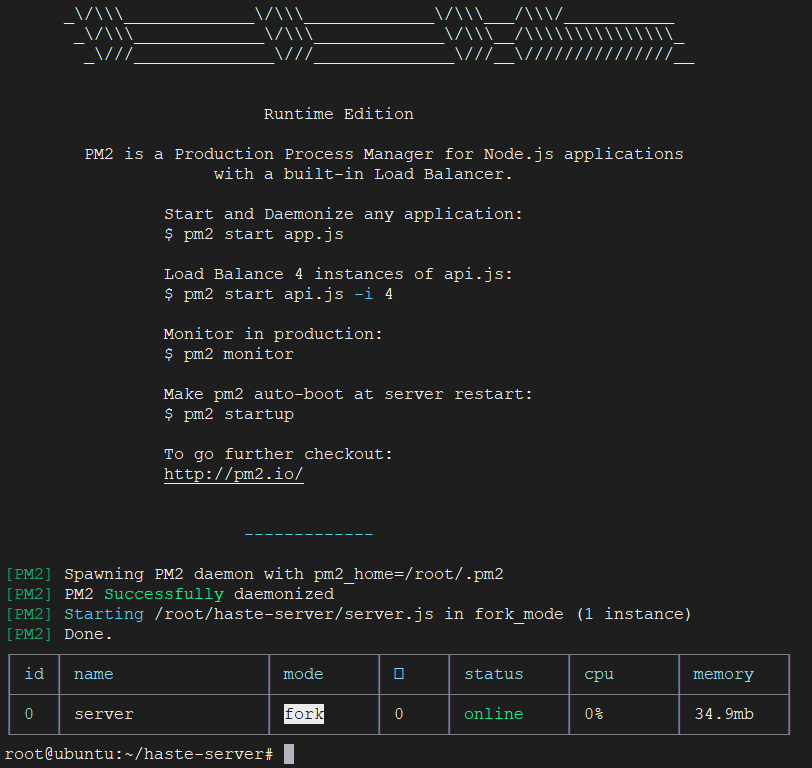The image size is (812, 768).
Task: Click the id value '0' in the server row
Action: 29,714
